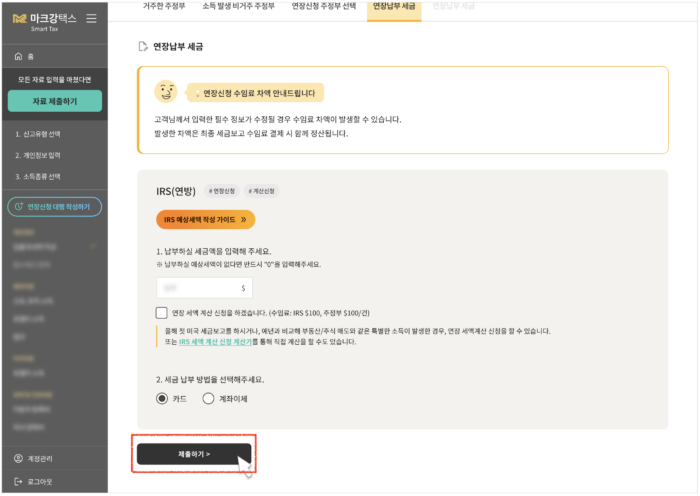700x496 pixels.
Task: Click the document icon beside 연장납부 세금 heading
Action: 143,46
